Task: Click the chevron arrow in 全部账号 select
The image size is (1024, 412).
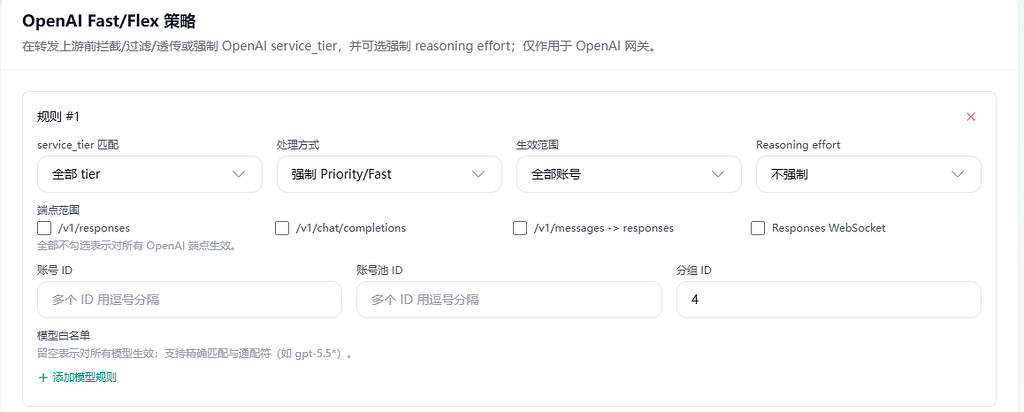Action: coord(718,174)
